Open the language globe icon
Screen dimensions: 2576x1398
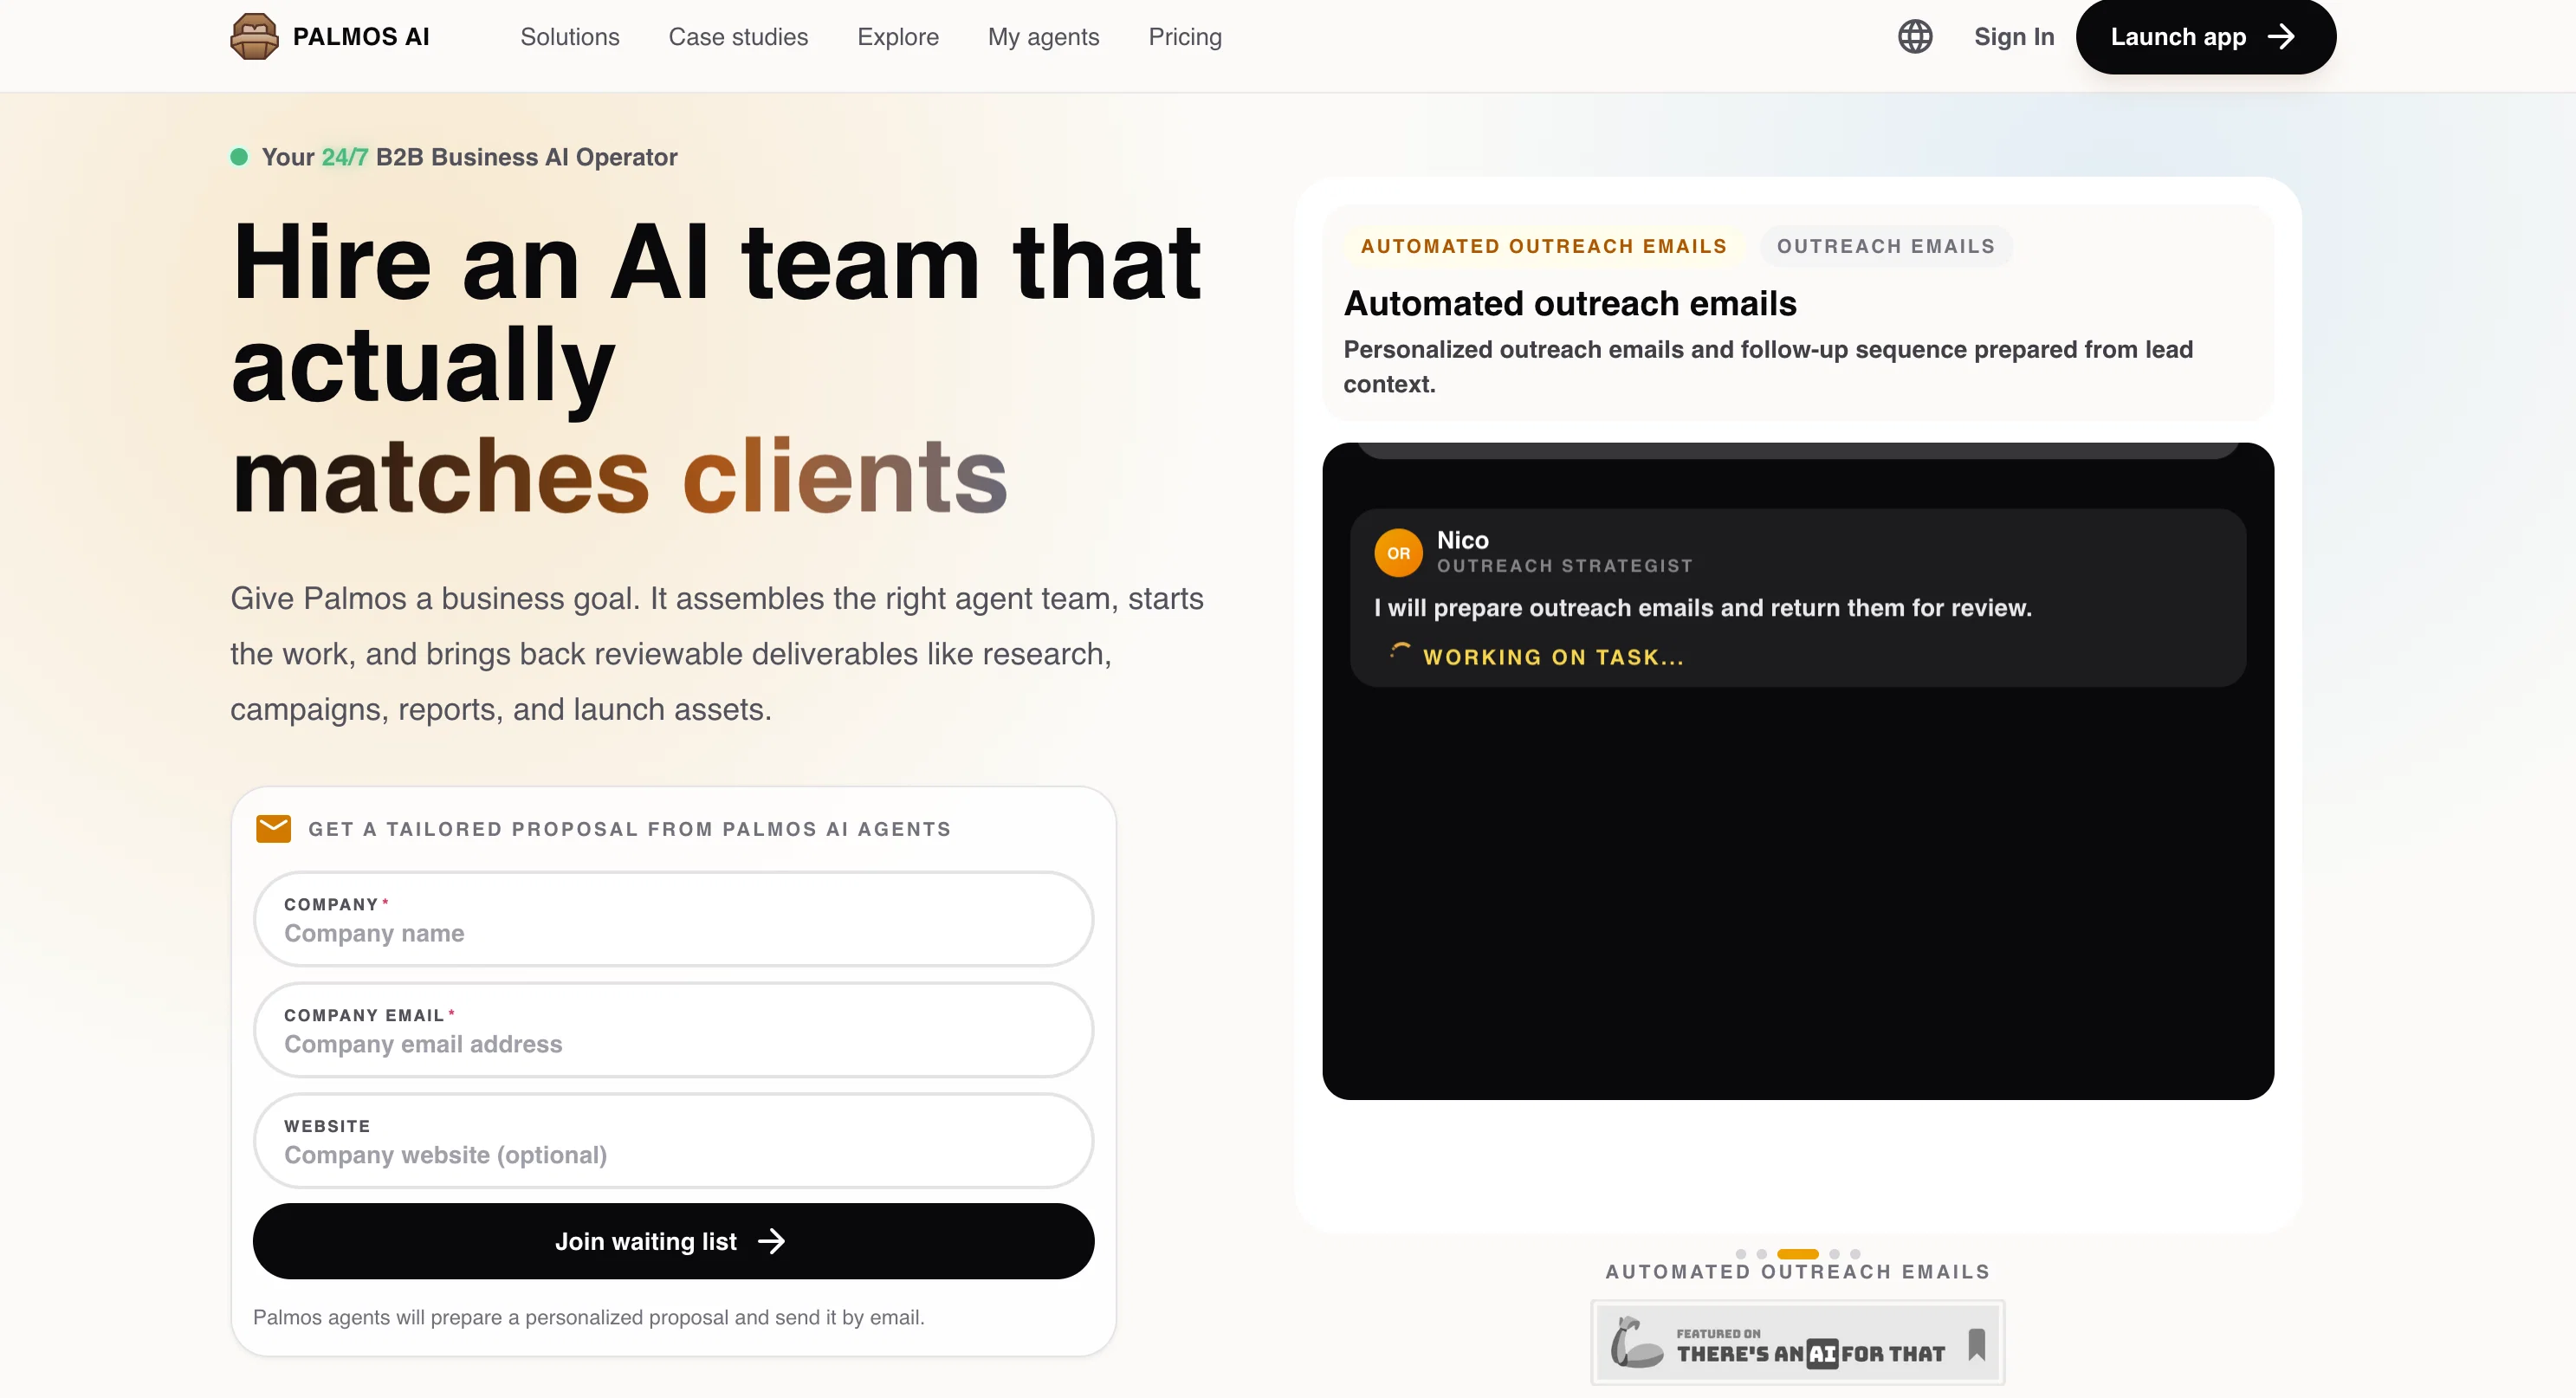(x=1915, y=37)
